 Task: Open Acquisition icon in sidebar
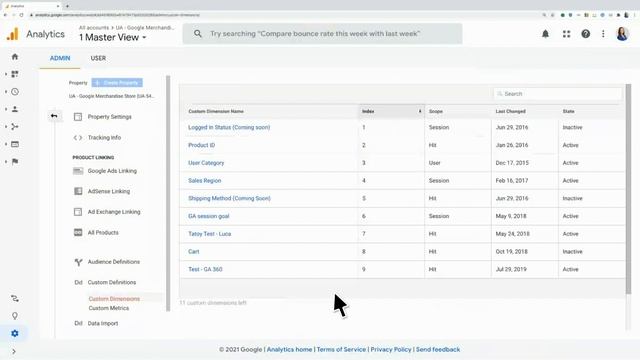[15, 127]
